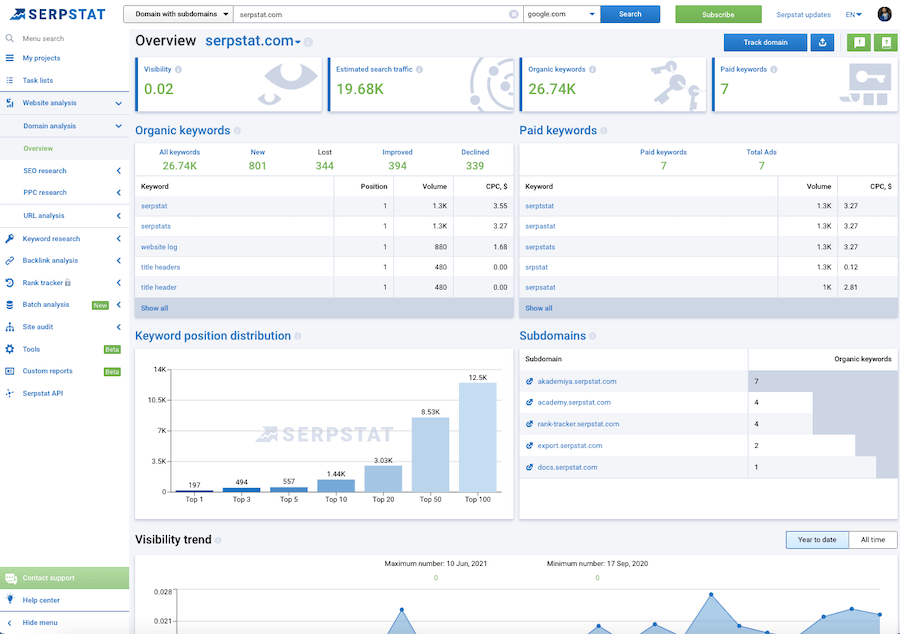Click Show all under Organic keywords

tap(154, 308)
